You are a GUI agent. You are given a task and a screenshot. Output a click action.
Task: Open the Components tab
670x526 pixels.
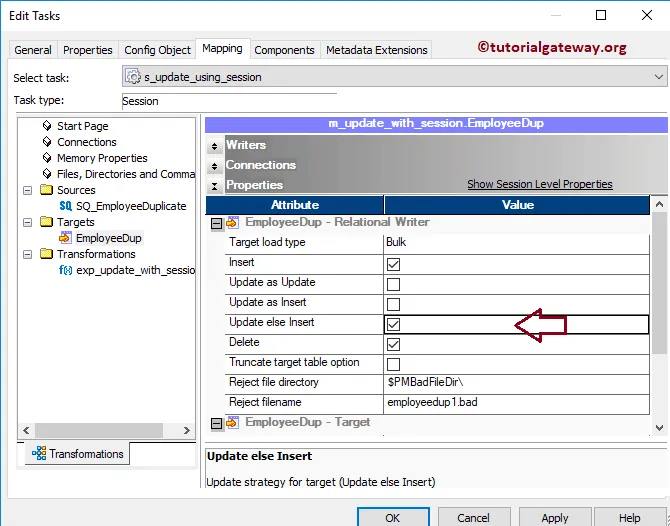pos(284,50)
